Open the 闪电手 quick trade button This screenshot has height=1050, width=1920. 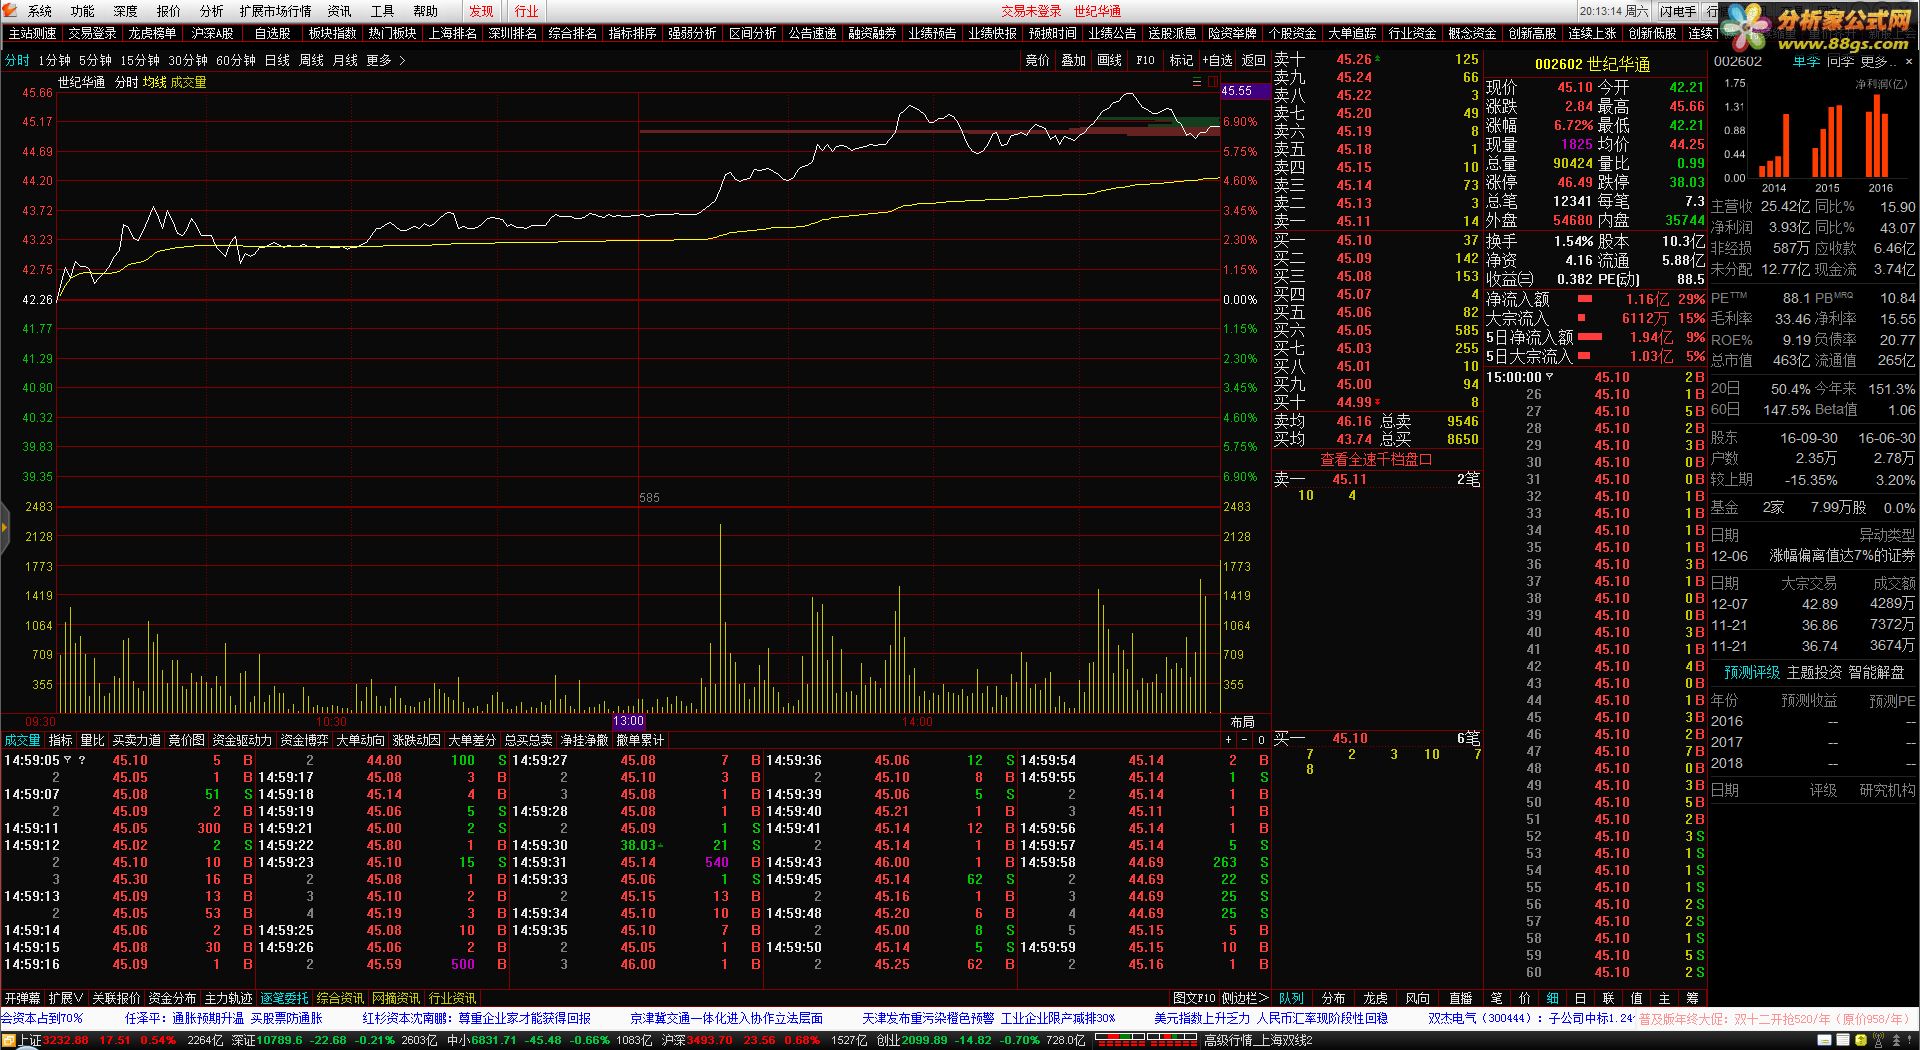point(1677,11)
